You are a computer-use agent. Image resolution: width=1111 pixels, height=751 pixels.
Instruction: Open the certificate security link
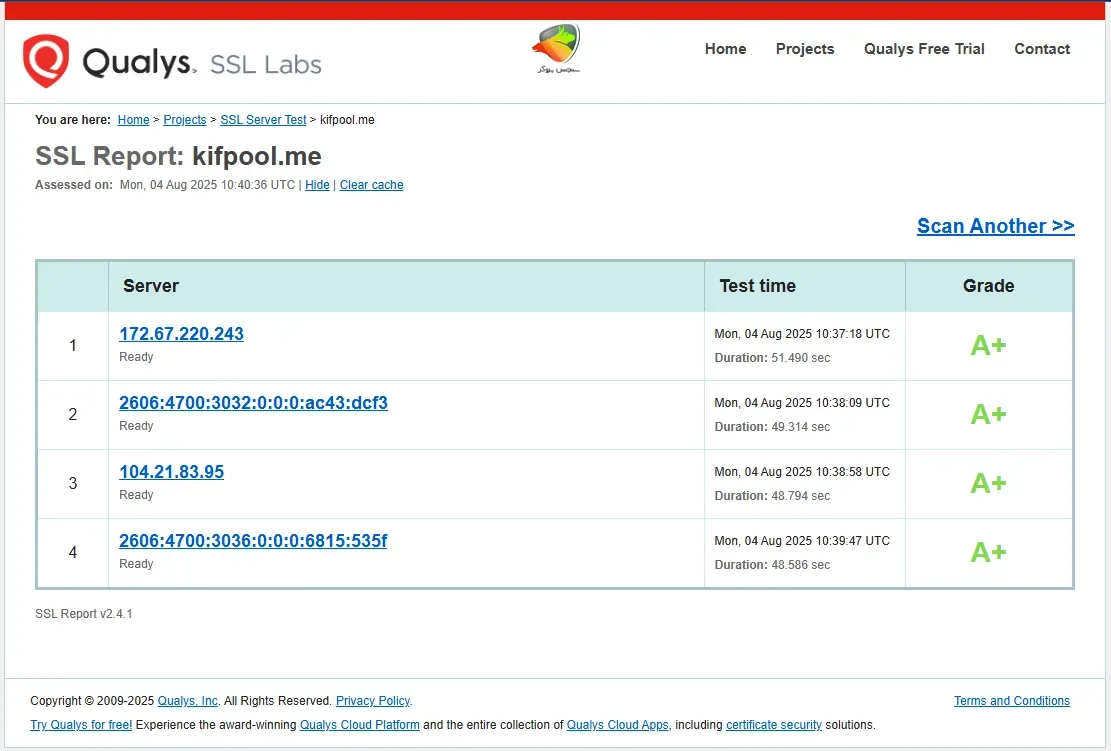774,725
